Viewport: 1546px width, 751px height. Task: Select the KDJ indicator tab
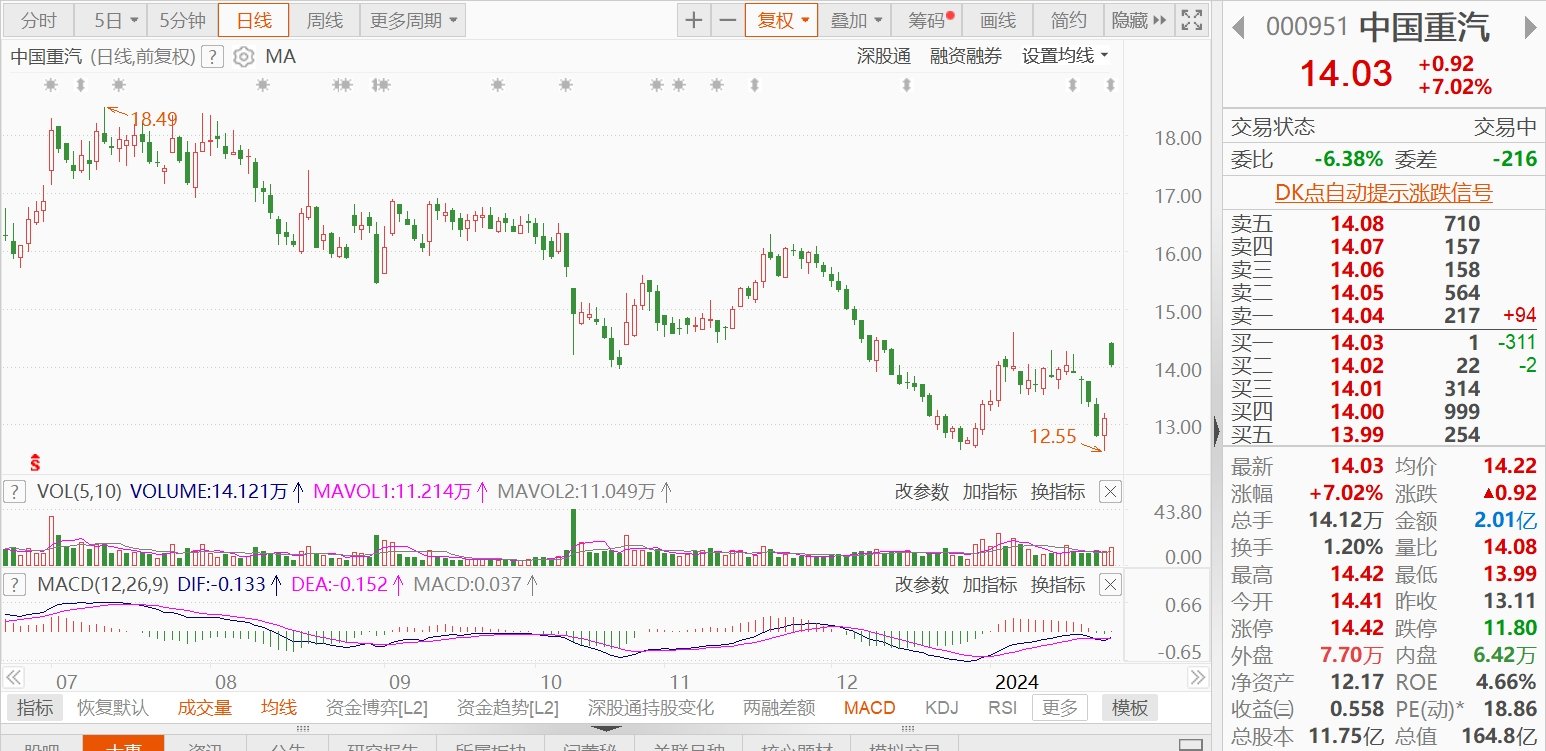pos(941,708)
